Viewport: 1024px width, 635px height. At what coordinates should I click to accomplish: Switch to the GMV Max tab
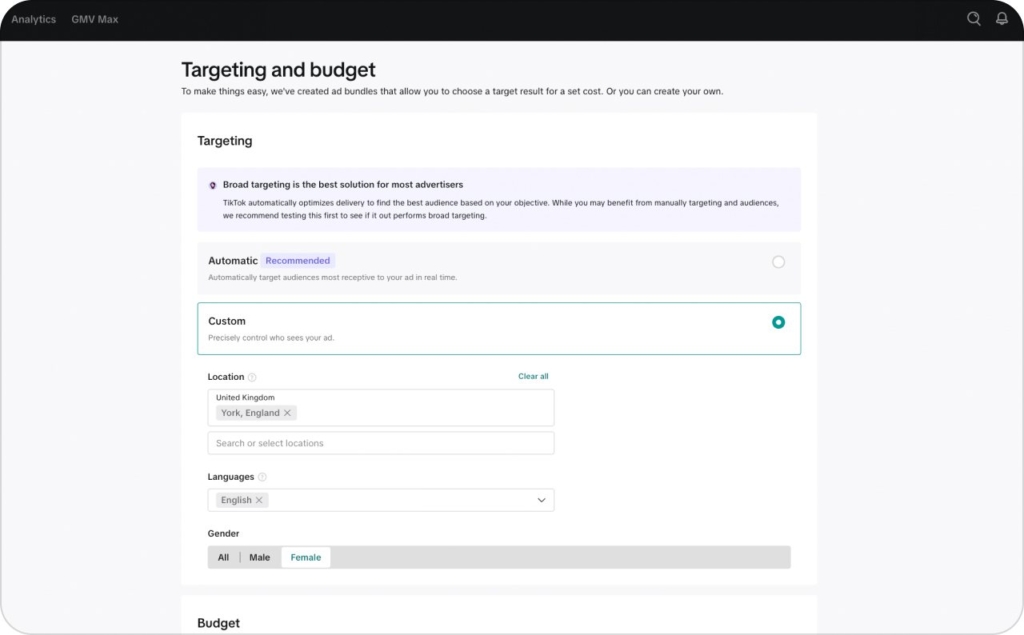(x=95, y=18)
